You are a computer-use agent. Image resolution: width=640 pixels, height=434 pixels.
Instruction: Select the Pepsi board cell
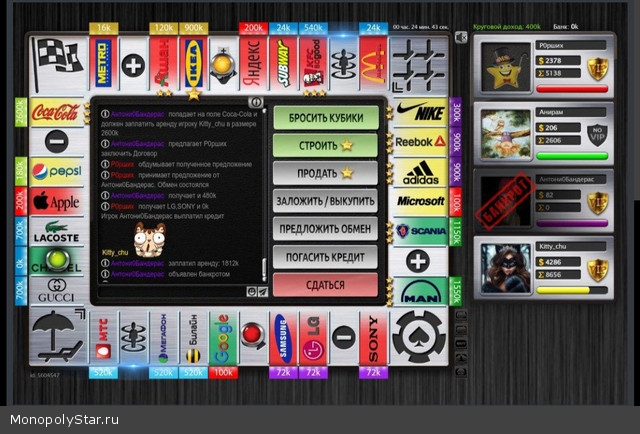56,171
